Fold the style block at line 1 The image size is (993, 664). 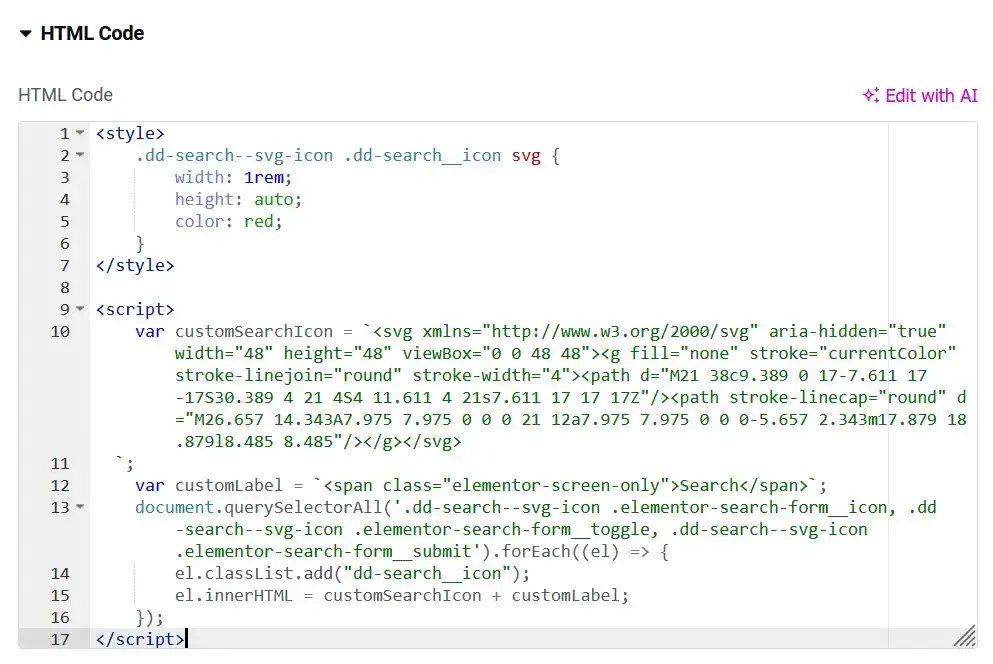click(80, 133)
